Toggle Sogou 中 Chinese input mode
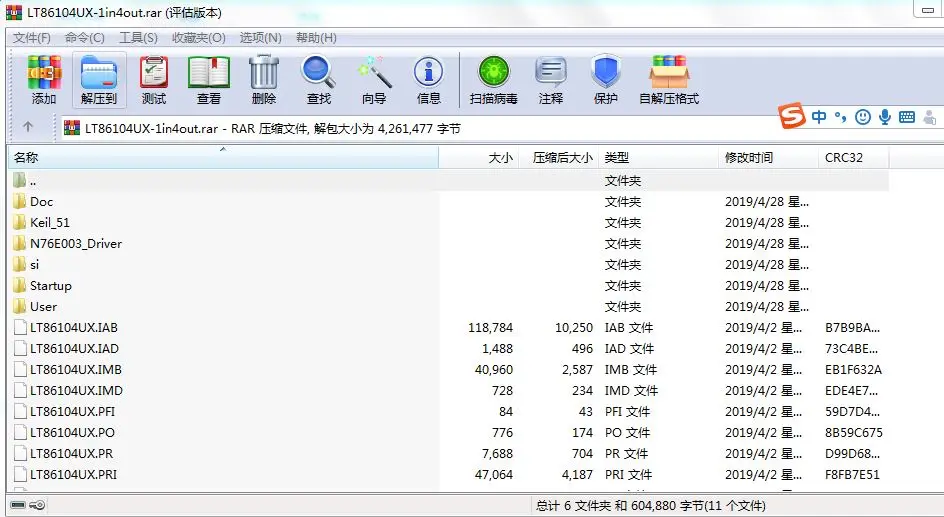 [819, 116]
